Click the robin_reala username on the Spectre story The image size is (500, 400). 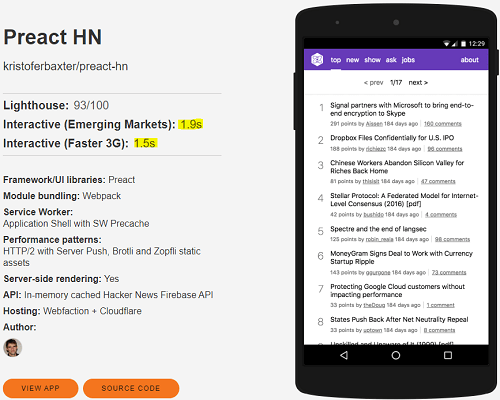(379, 239)
